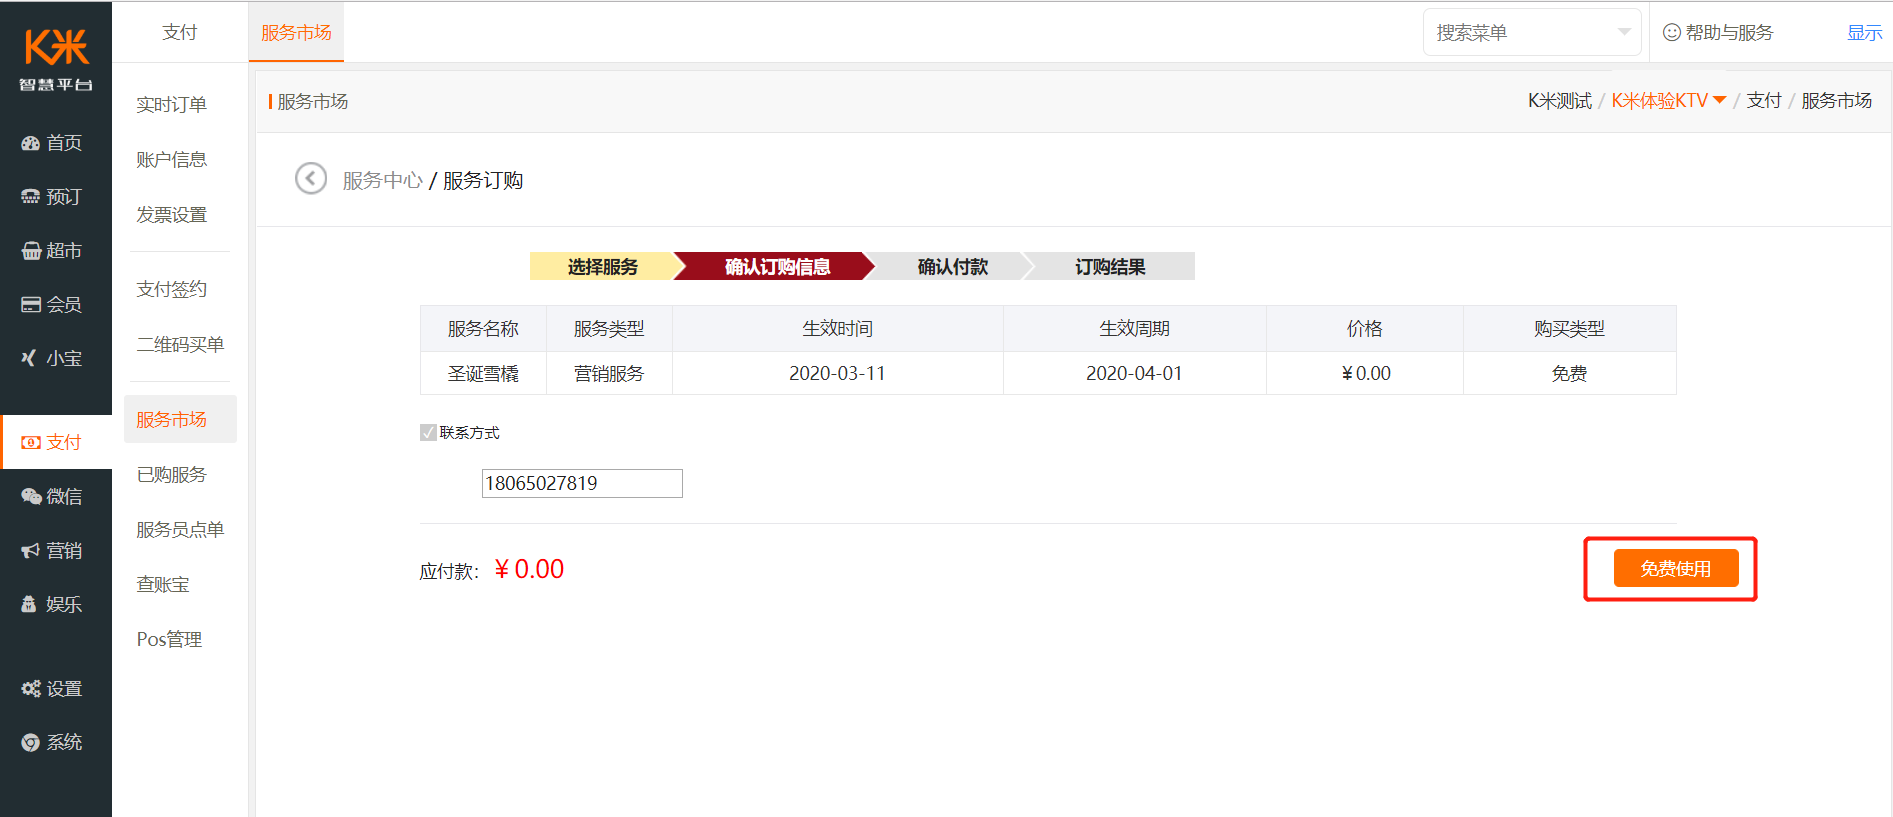
Task: Switch to the 服务市场 top tab
Action: click(296, 33)
